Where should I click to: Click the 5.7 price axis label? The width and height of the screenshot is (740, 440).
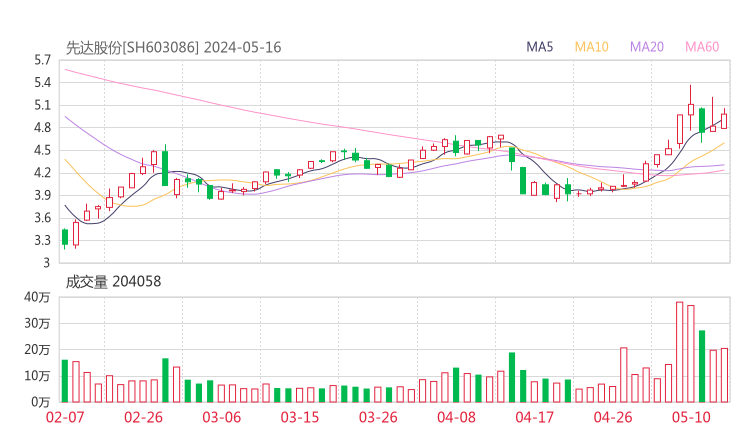coord(42,60)
